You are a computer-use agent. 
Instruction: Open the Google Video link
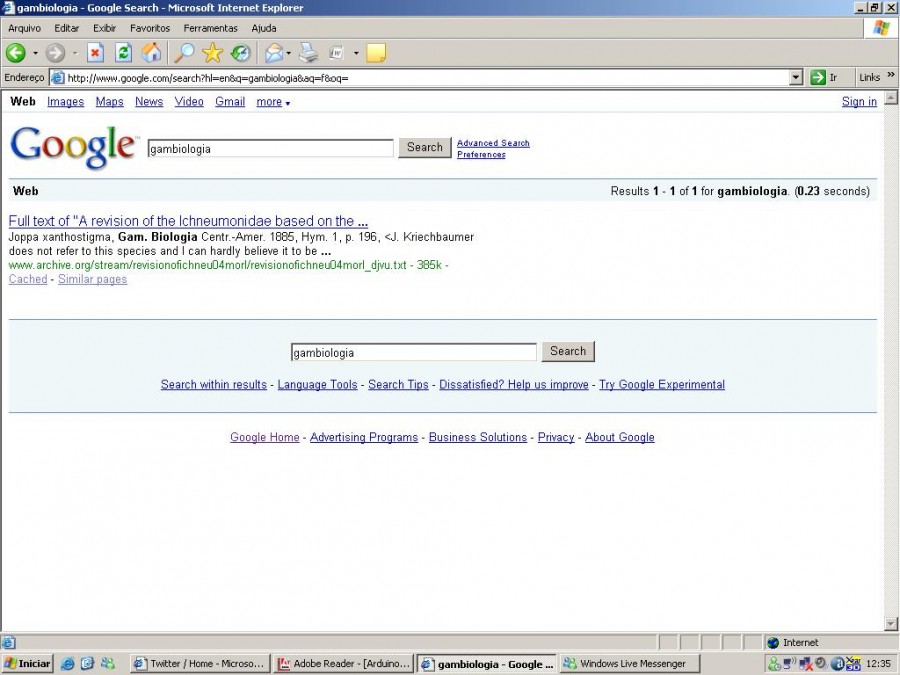[189, 102]
